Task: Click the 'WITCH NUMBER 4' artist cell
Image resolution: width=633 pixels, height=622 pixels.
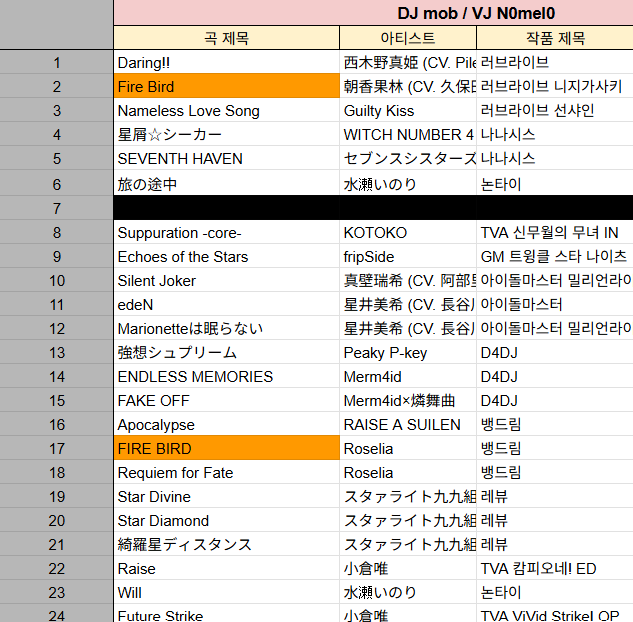Action: 408,134
